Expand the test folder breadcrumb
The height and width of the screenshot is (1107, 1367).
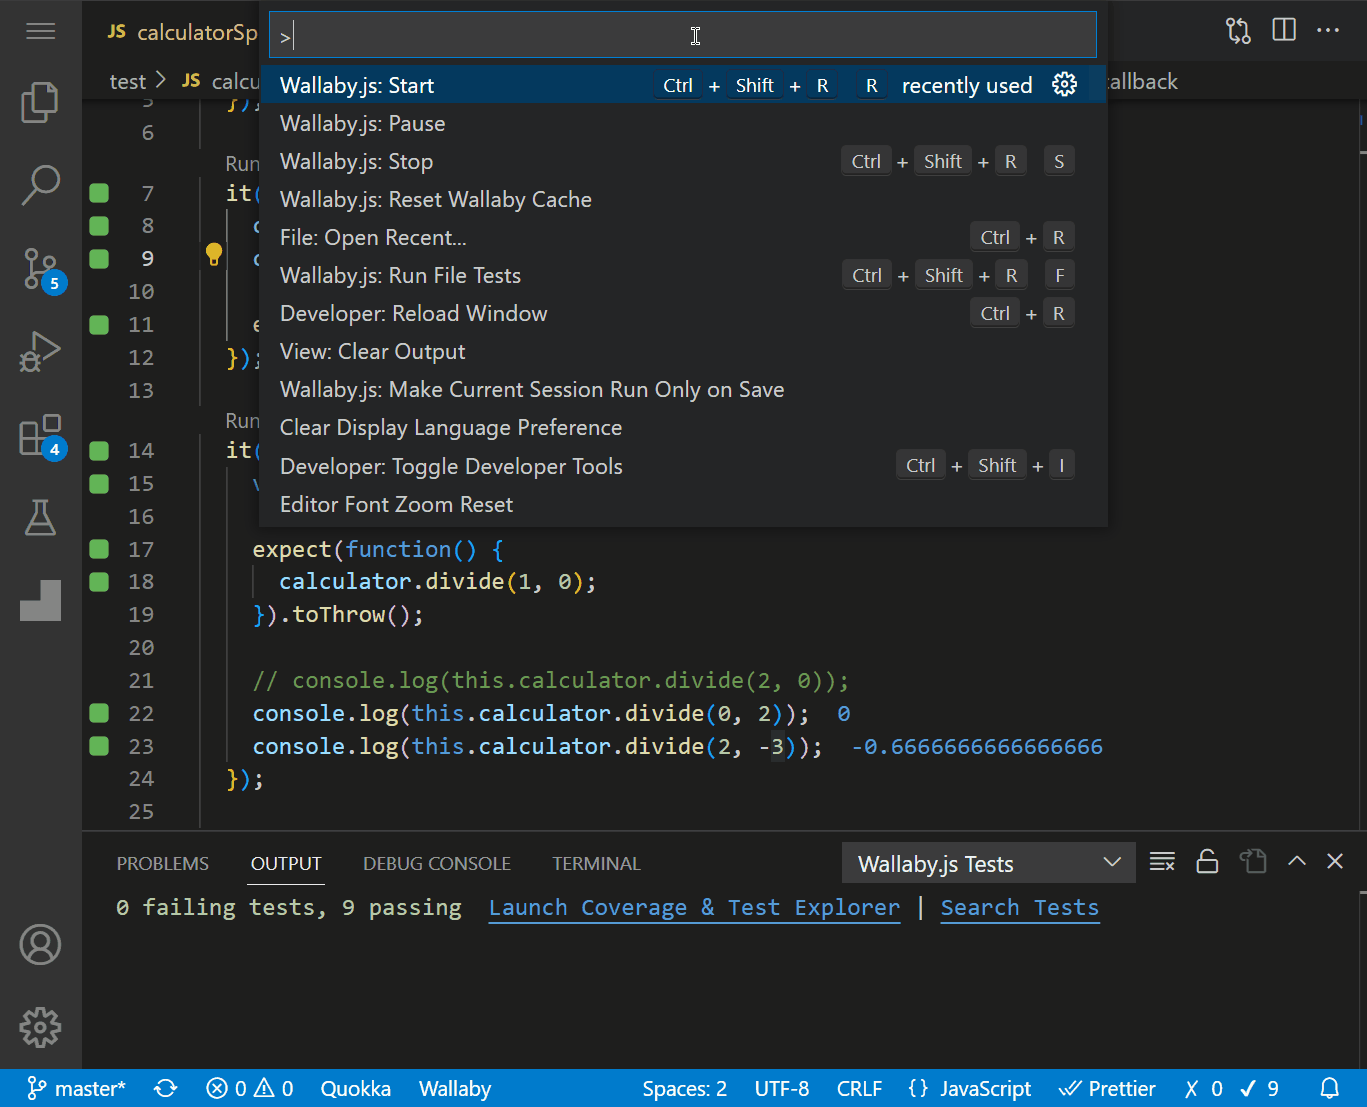pyautogui.click(x=127, y=81)
